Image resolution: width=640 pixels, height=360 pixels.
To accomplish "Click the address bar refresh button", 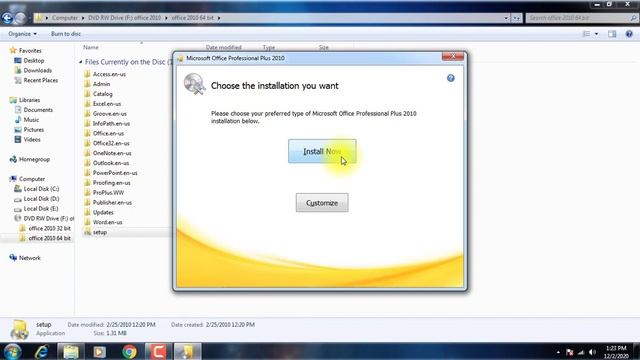I will pos(517,18).
